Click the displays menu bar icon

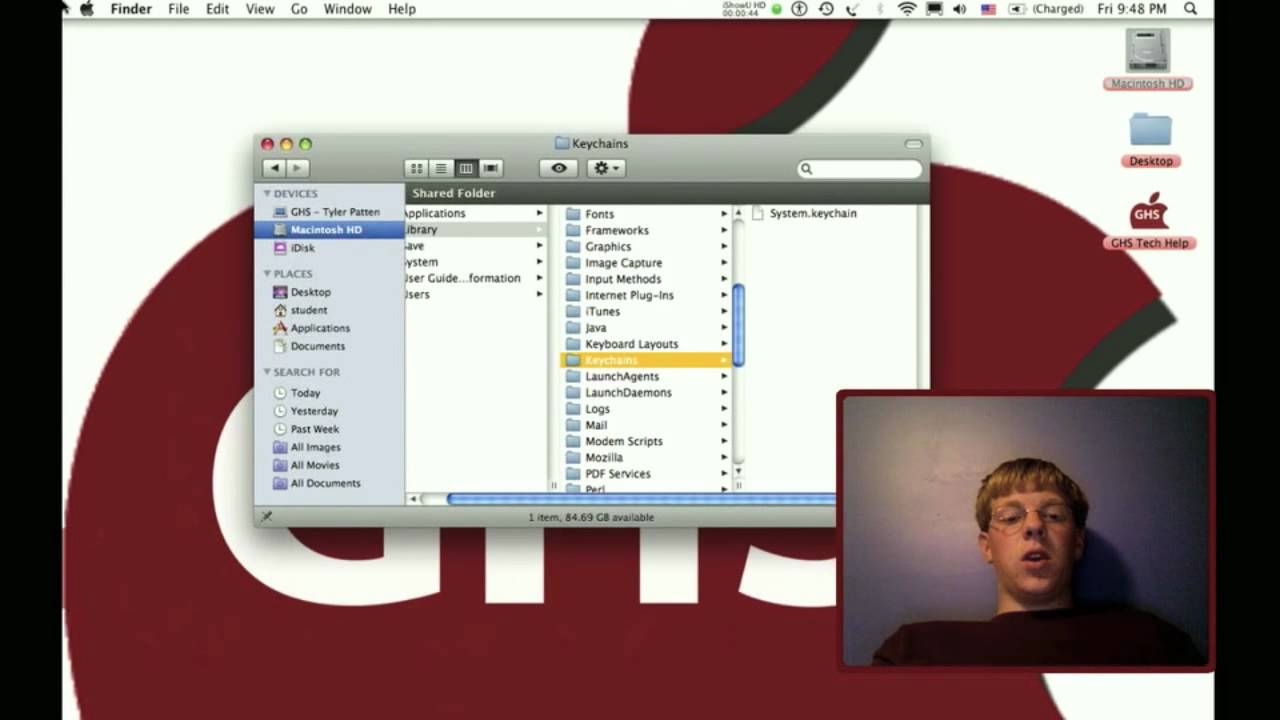click(x=934, y=9)
